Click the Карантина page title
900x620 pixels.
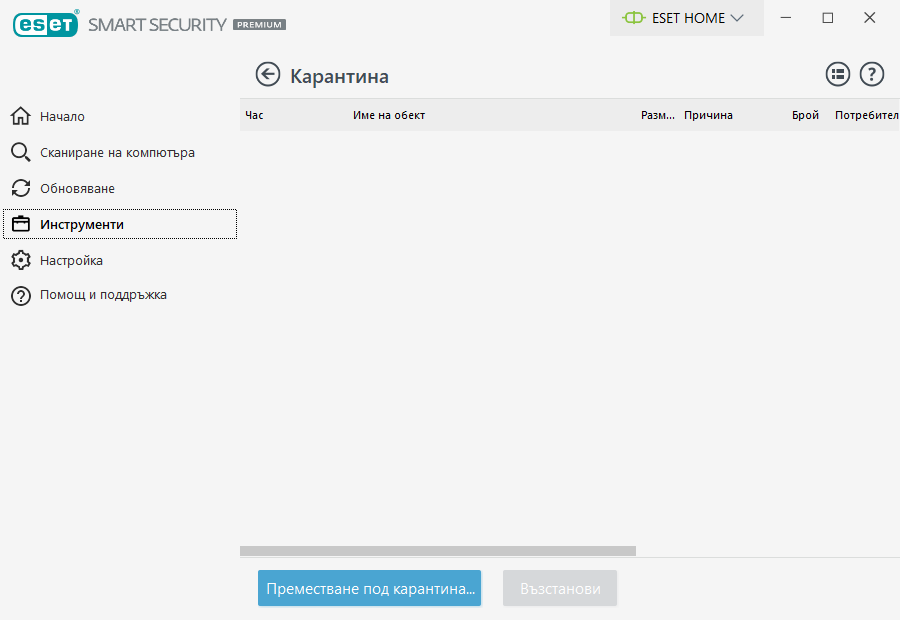pos(339,76)
